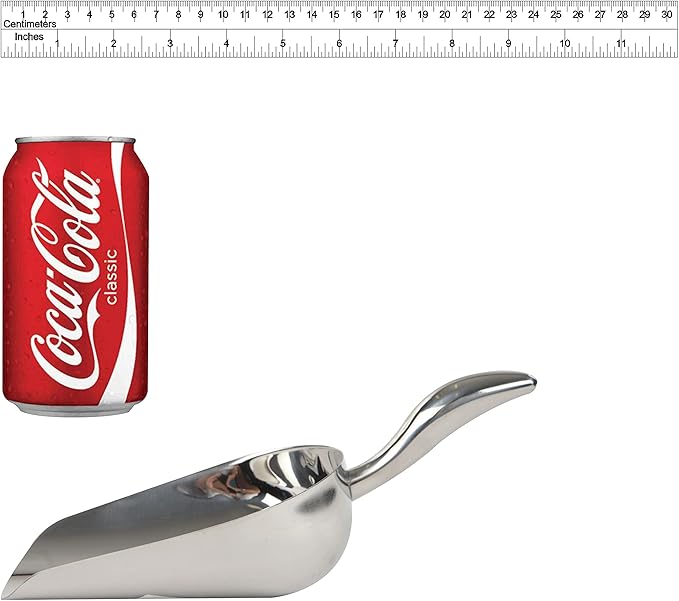The height and width of the screenshot is (601, 679).
Task: Click the 15 centimeter number on ruler
Action: tap(334, 14)
